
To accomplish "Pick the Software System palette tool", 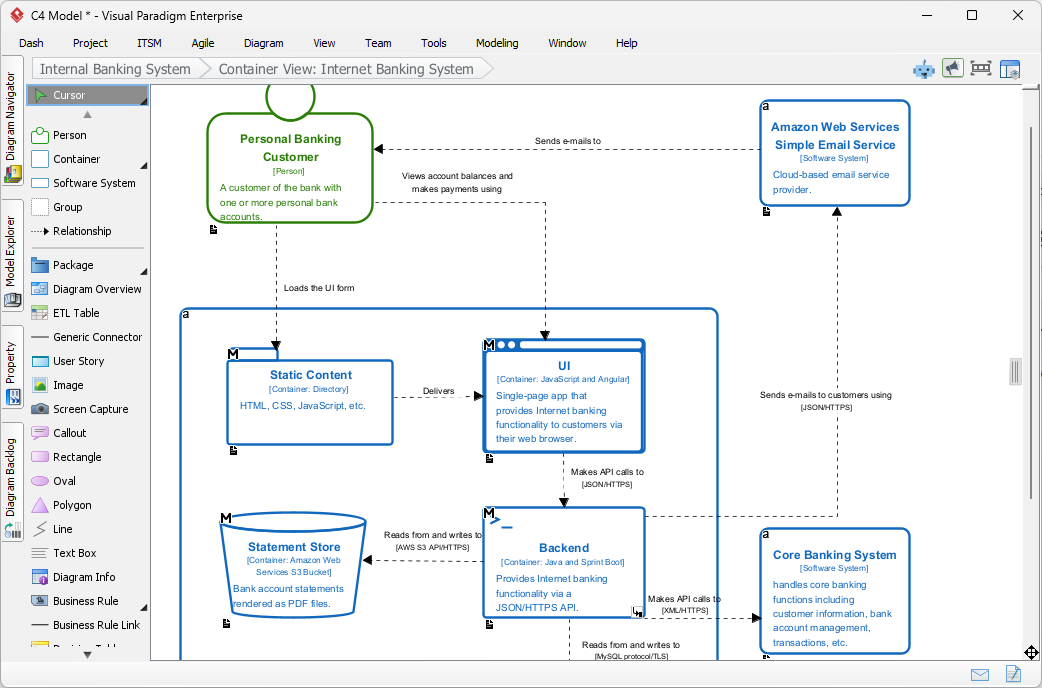I will 93,183.
